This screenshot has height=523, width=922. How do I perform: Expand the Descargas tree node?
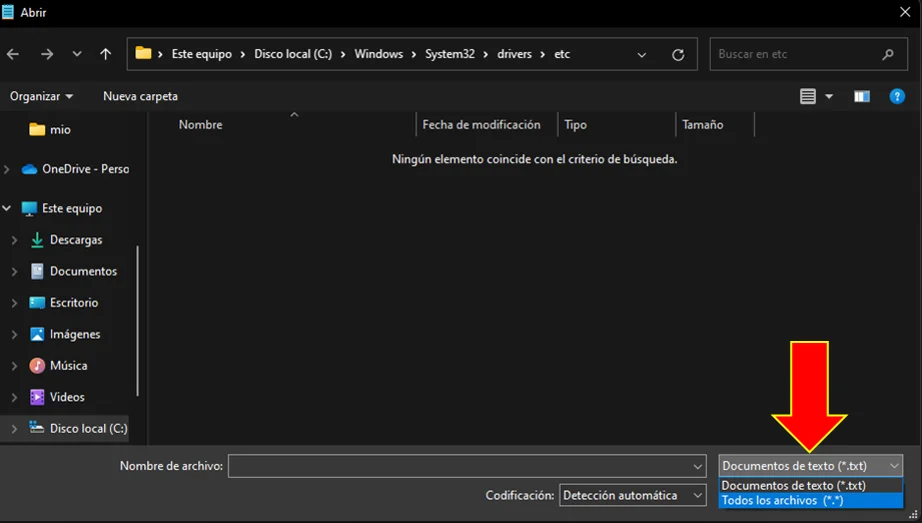[x=15, y=240]
